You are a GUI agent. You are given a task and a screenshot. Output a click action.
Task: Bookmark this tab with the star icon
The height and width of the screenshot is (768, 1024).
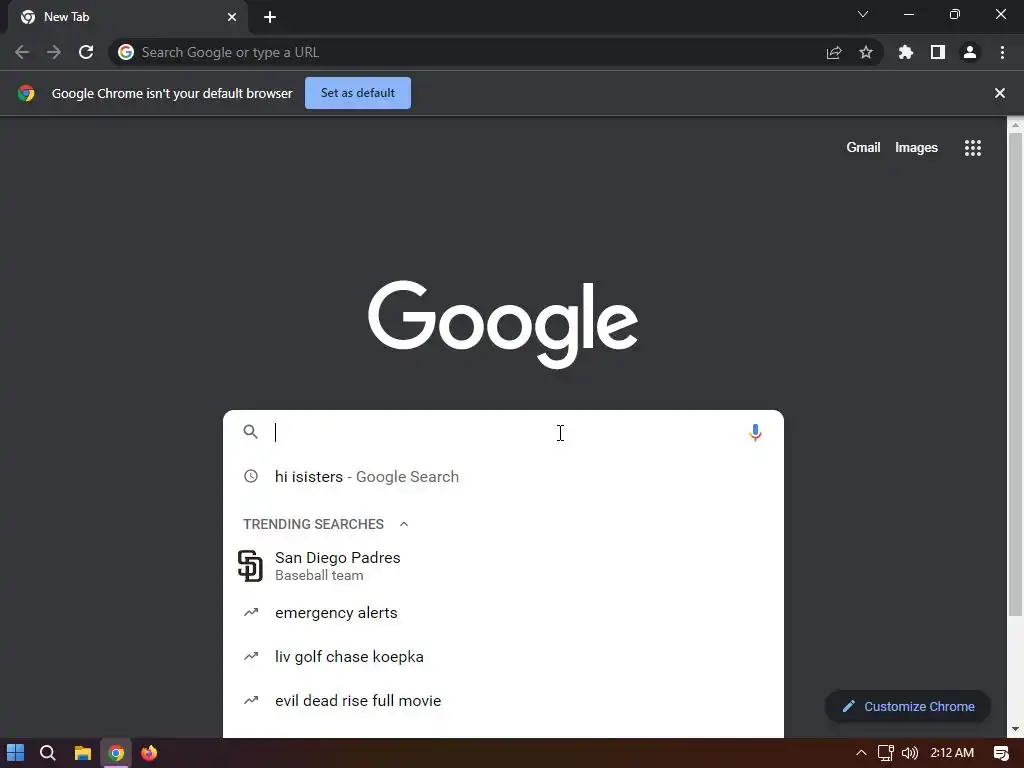[866, 52]
